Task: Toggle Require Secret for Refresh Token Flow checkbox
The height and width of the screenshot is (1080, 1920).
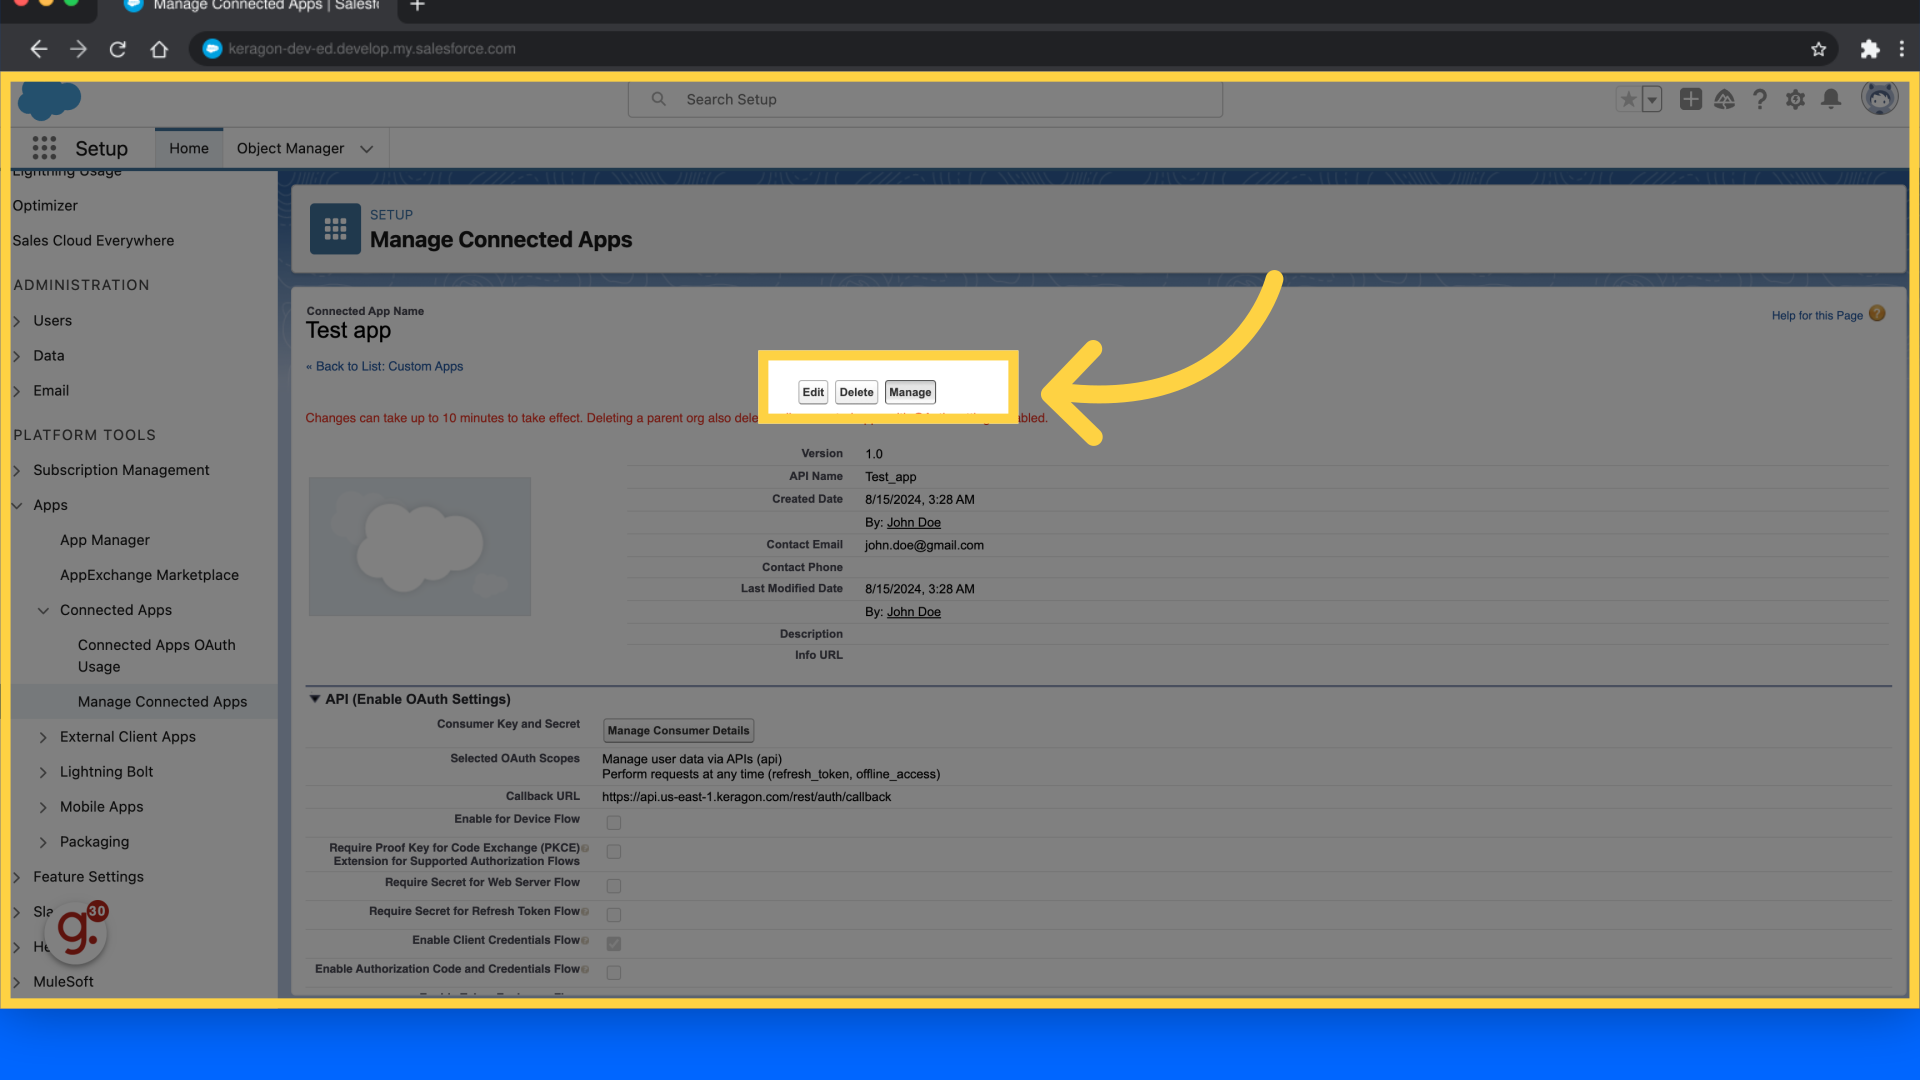Action: pyautogui.click(x=614, y=916)
